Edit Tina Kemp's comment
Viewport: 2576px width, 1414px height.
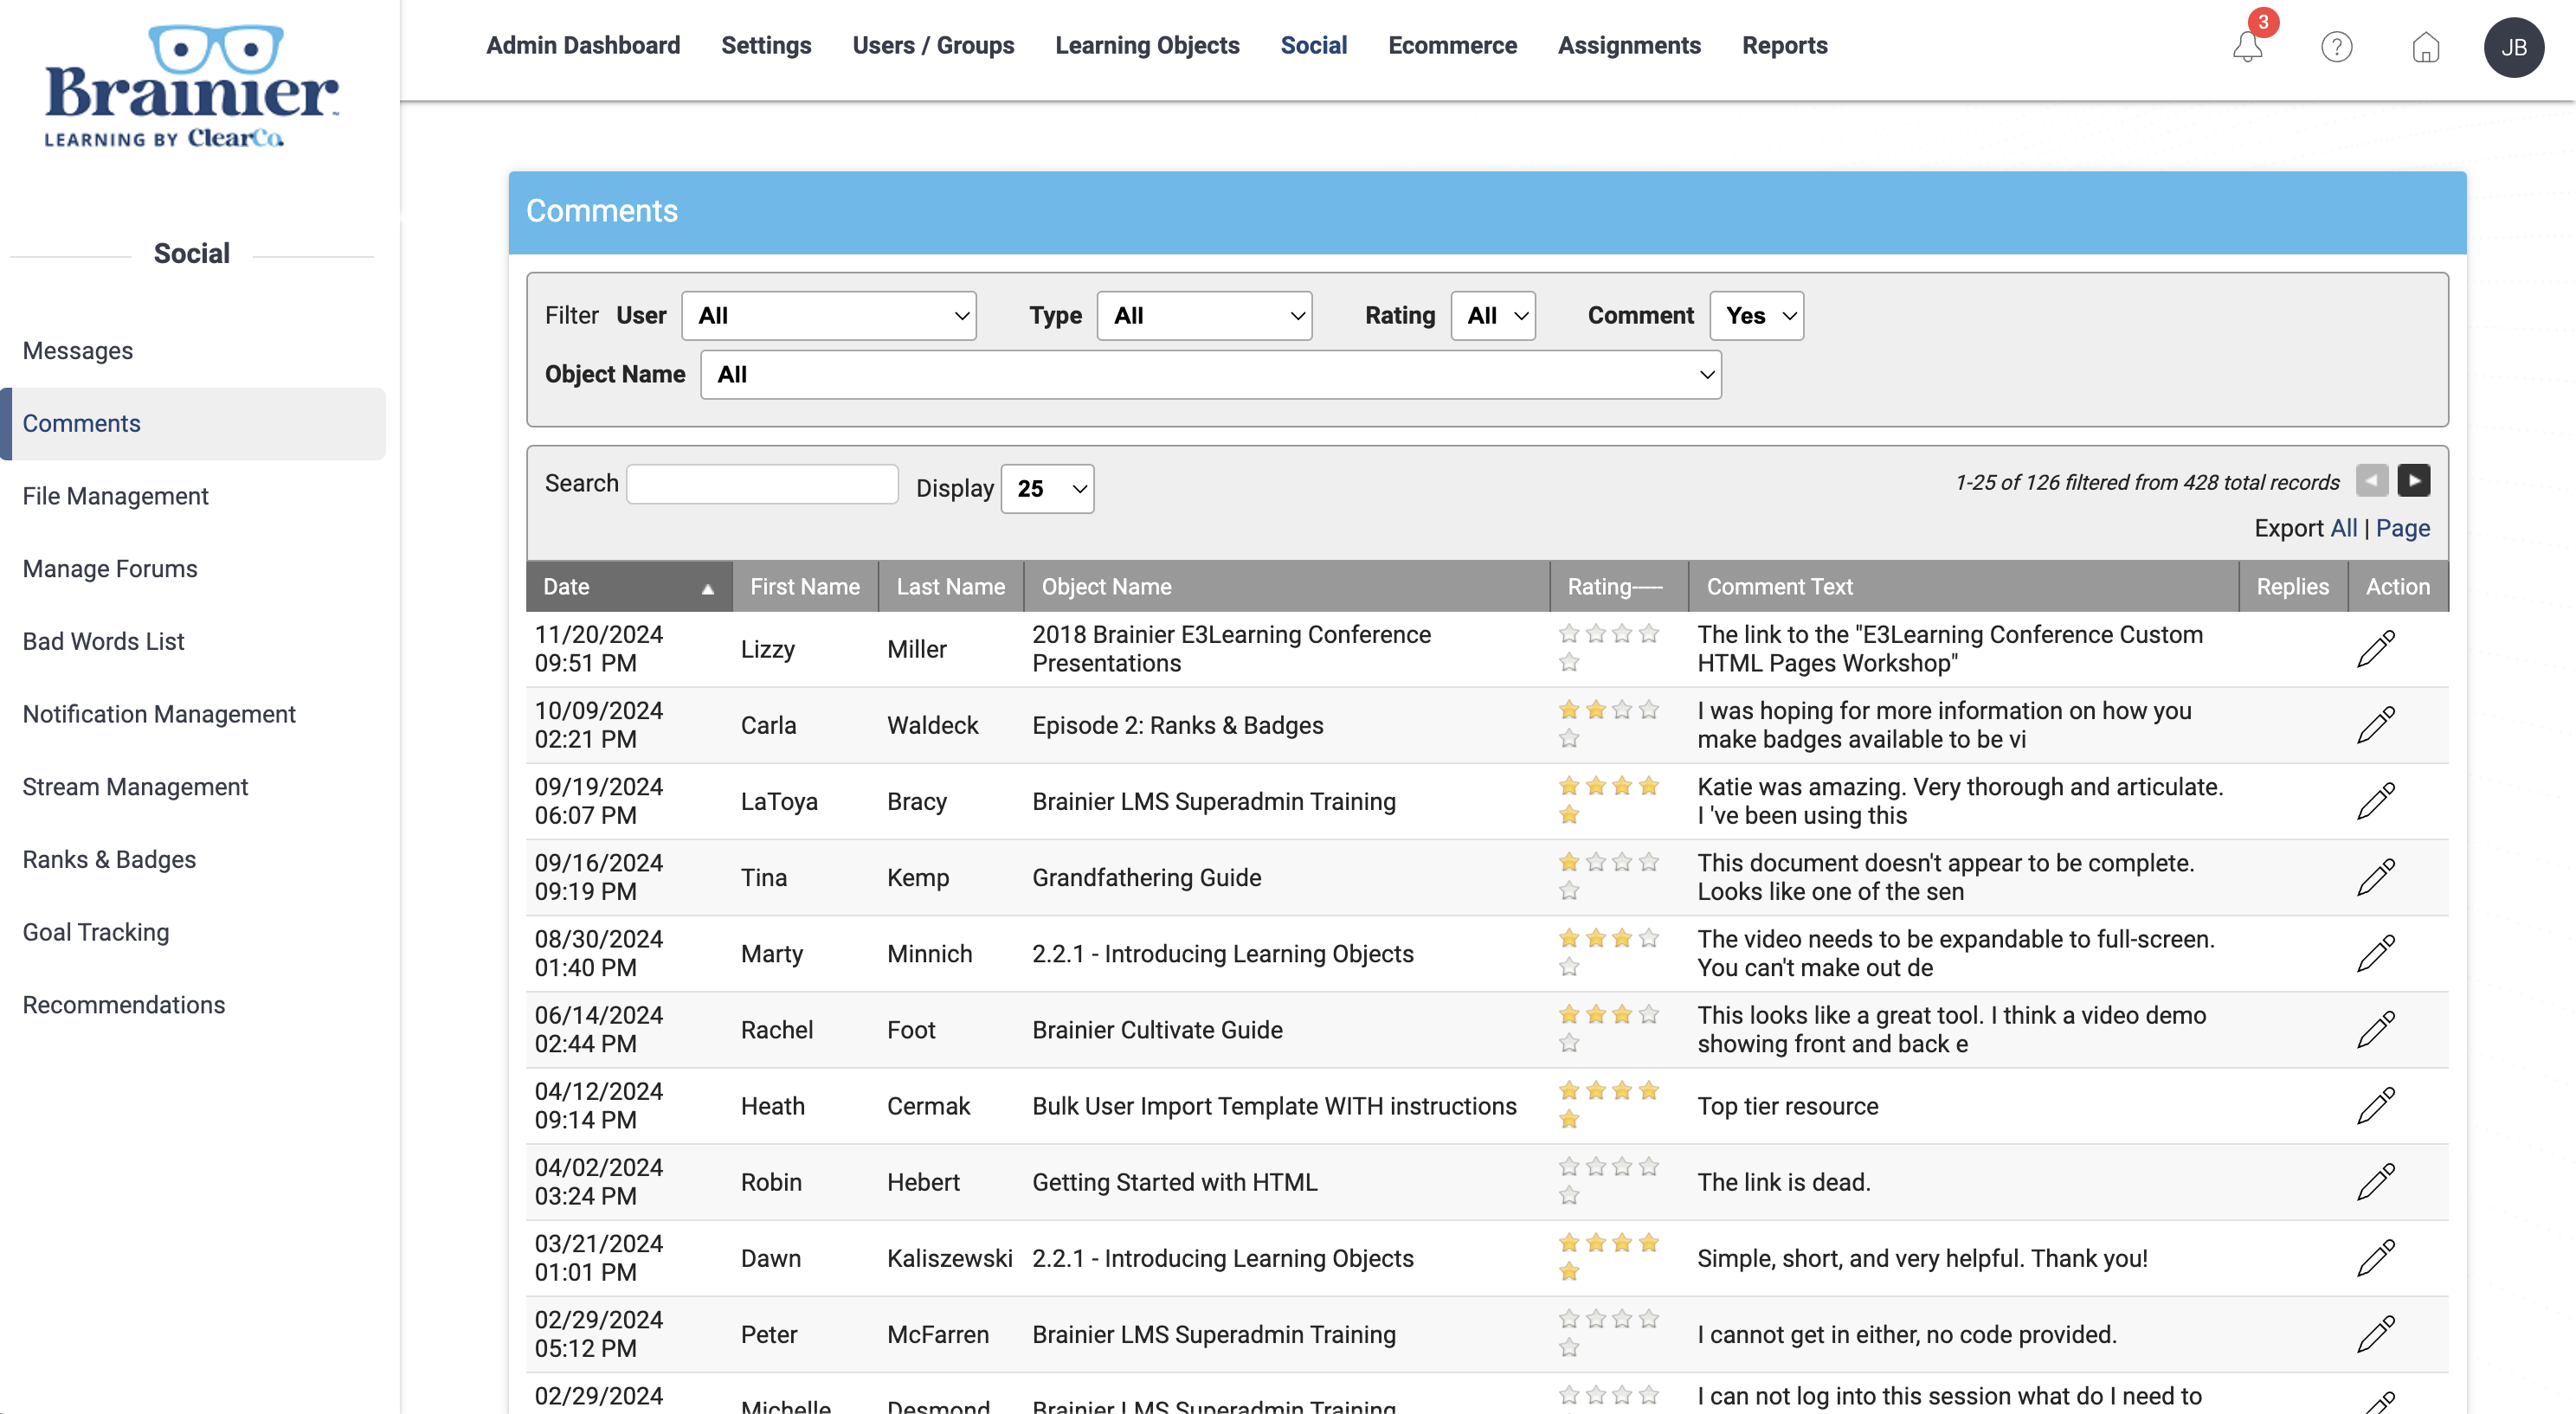(2376, 877)
